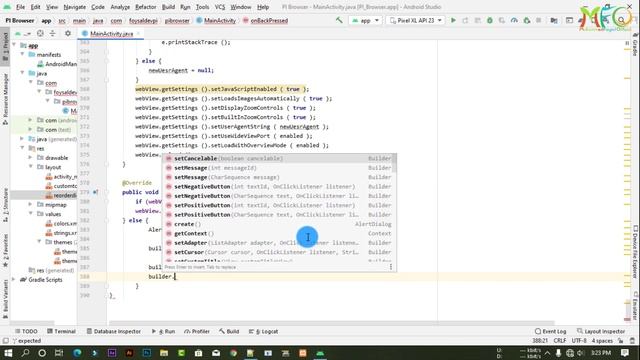This screenshot has width=640, height=360.
Task: Open the Analyze menu
Action: (x=120, y=7)
